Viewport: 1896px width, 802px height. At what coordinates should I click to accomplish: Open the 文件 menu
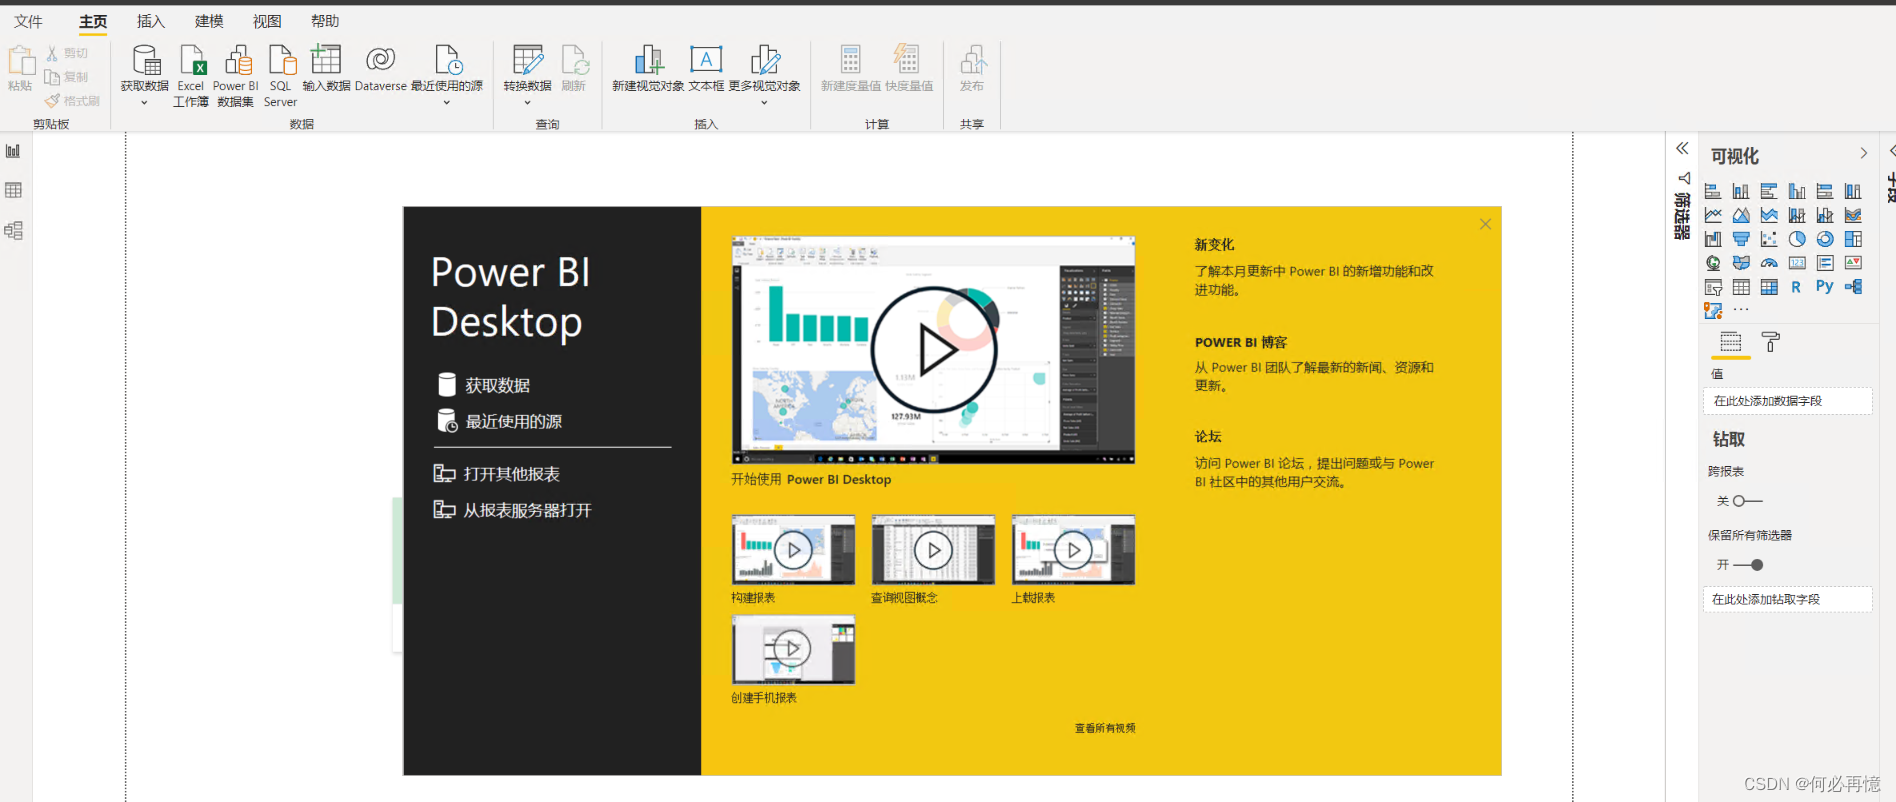click(x=28, y=21)
